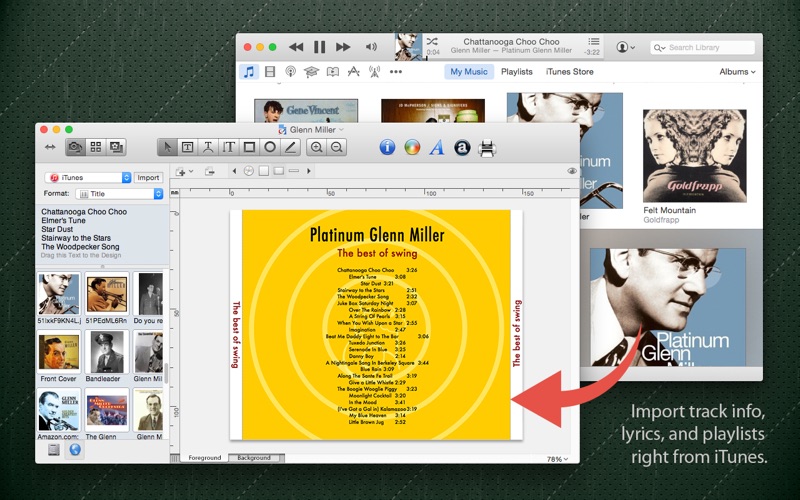Open the Format Title dropdown
The image size is (800, 500).
click(x=119, y=194)
